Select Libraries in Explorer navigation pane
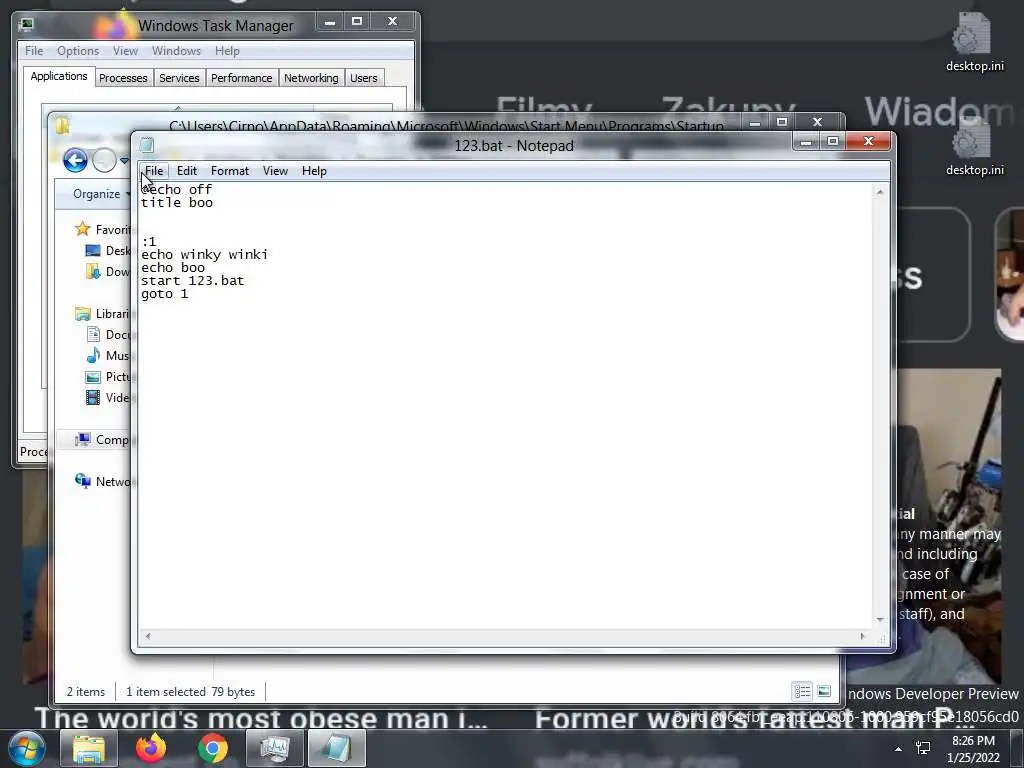The height and width of the screenshot is (768, 1024). (x=103, y=314)
